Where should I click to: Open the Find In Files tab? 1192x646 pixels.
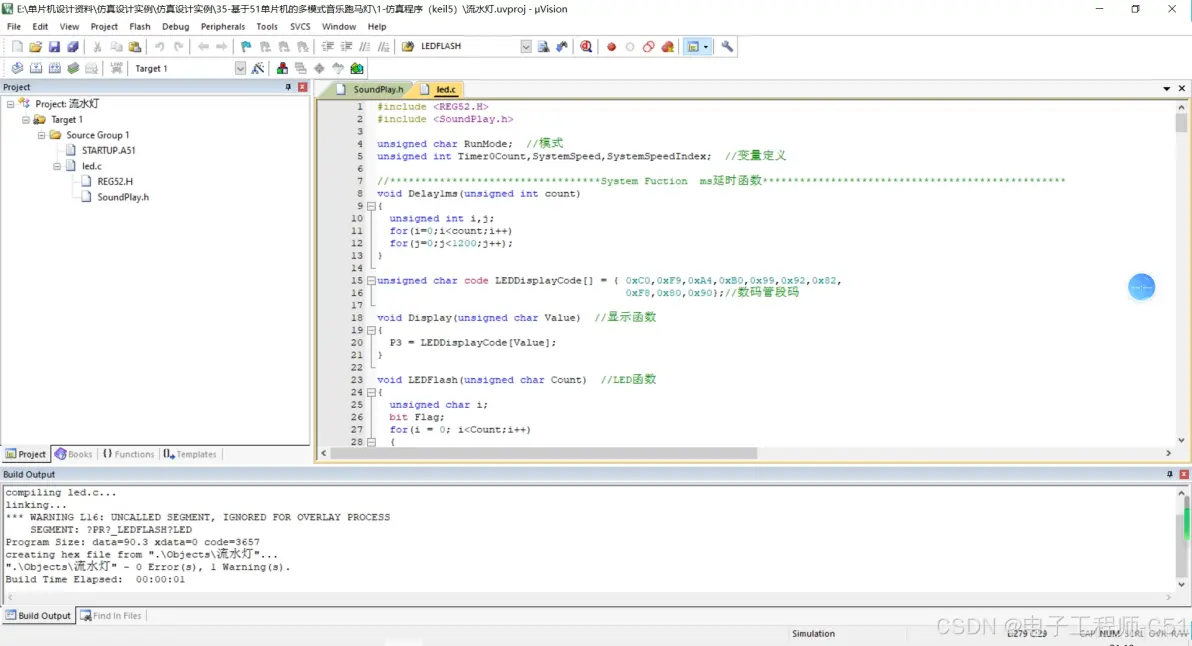click(x=111, y=616)
